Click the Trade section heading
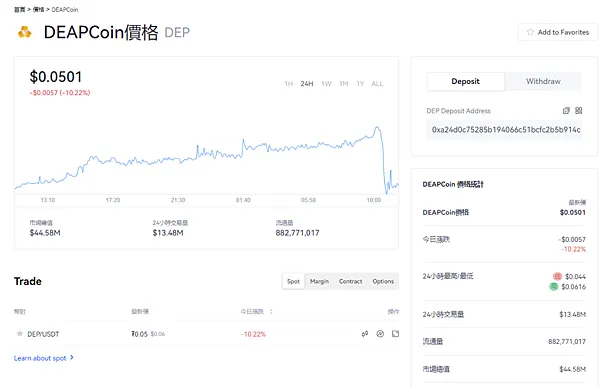This screenshot has height=387, width=600. (x=28, y=281)
